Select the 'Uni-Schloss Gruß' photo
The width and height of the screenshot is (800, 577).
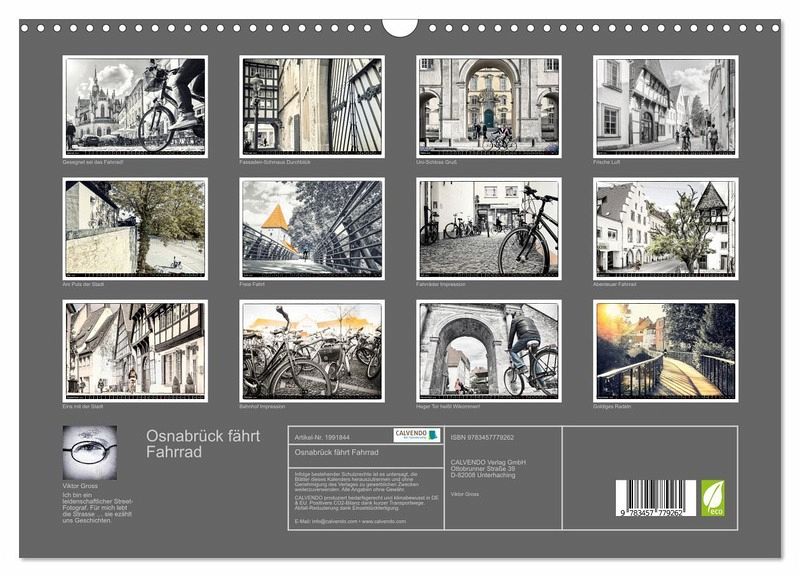coord(489,105)
